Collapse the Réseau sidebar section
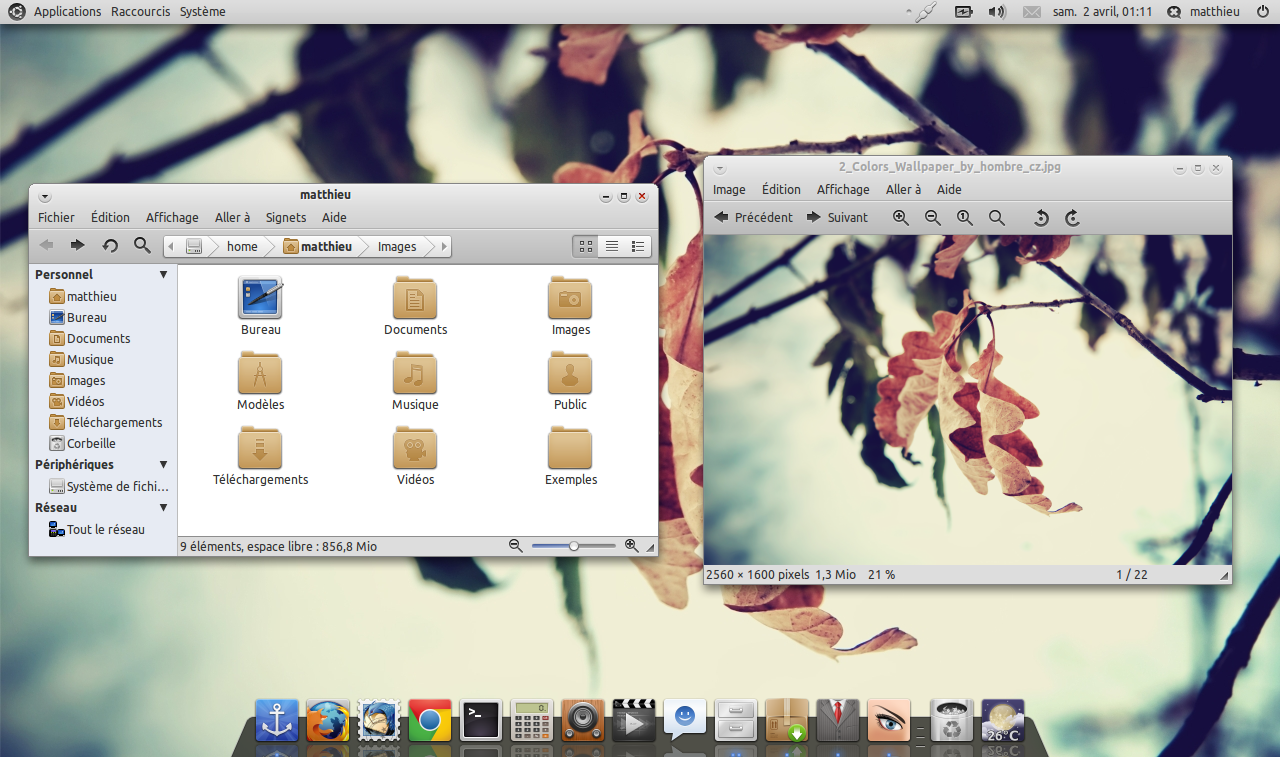The width and height of the screenshot is (1280, 757). point(164,508)
